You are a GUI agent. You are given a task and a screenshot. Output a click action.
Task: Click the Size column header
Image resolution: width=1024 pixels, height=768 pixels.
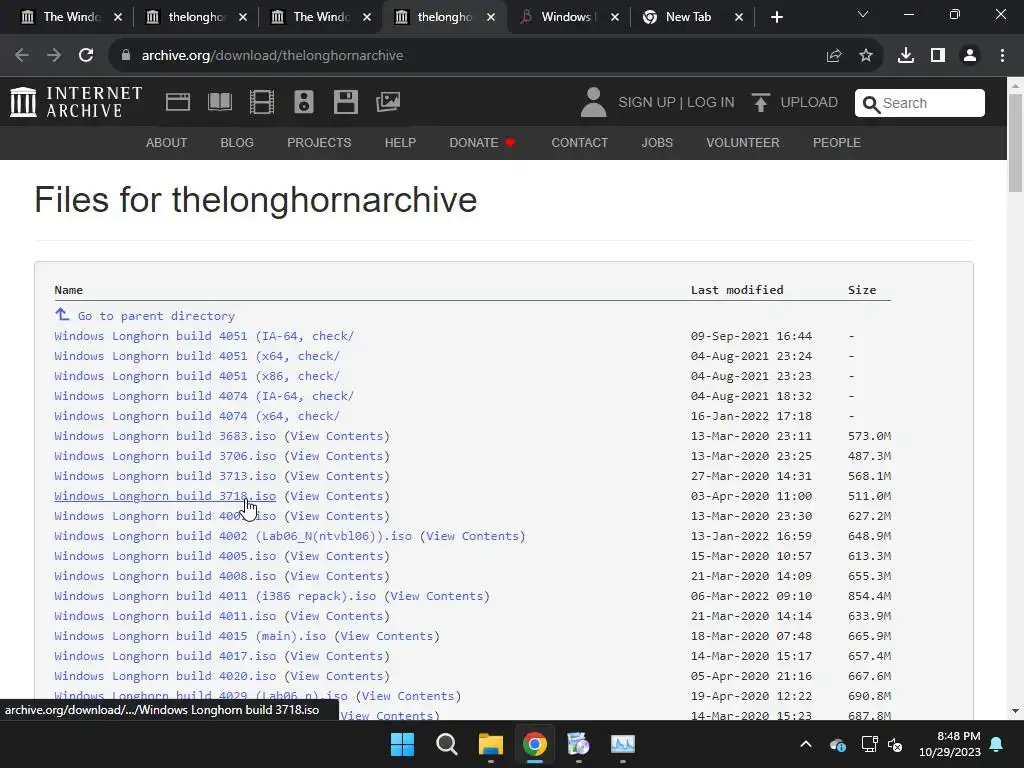point(862,290)
